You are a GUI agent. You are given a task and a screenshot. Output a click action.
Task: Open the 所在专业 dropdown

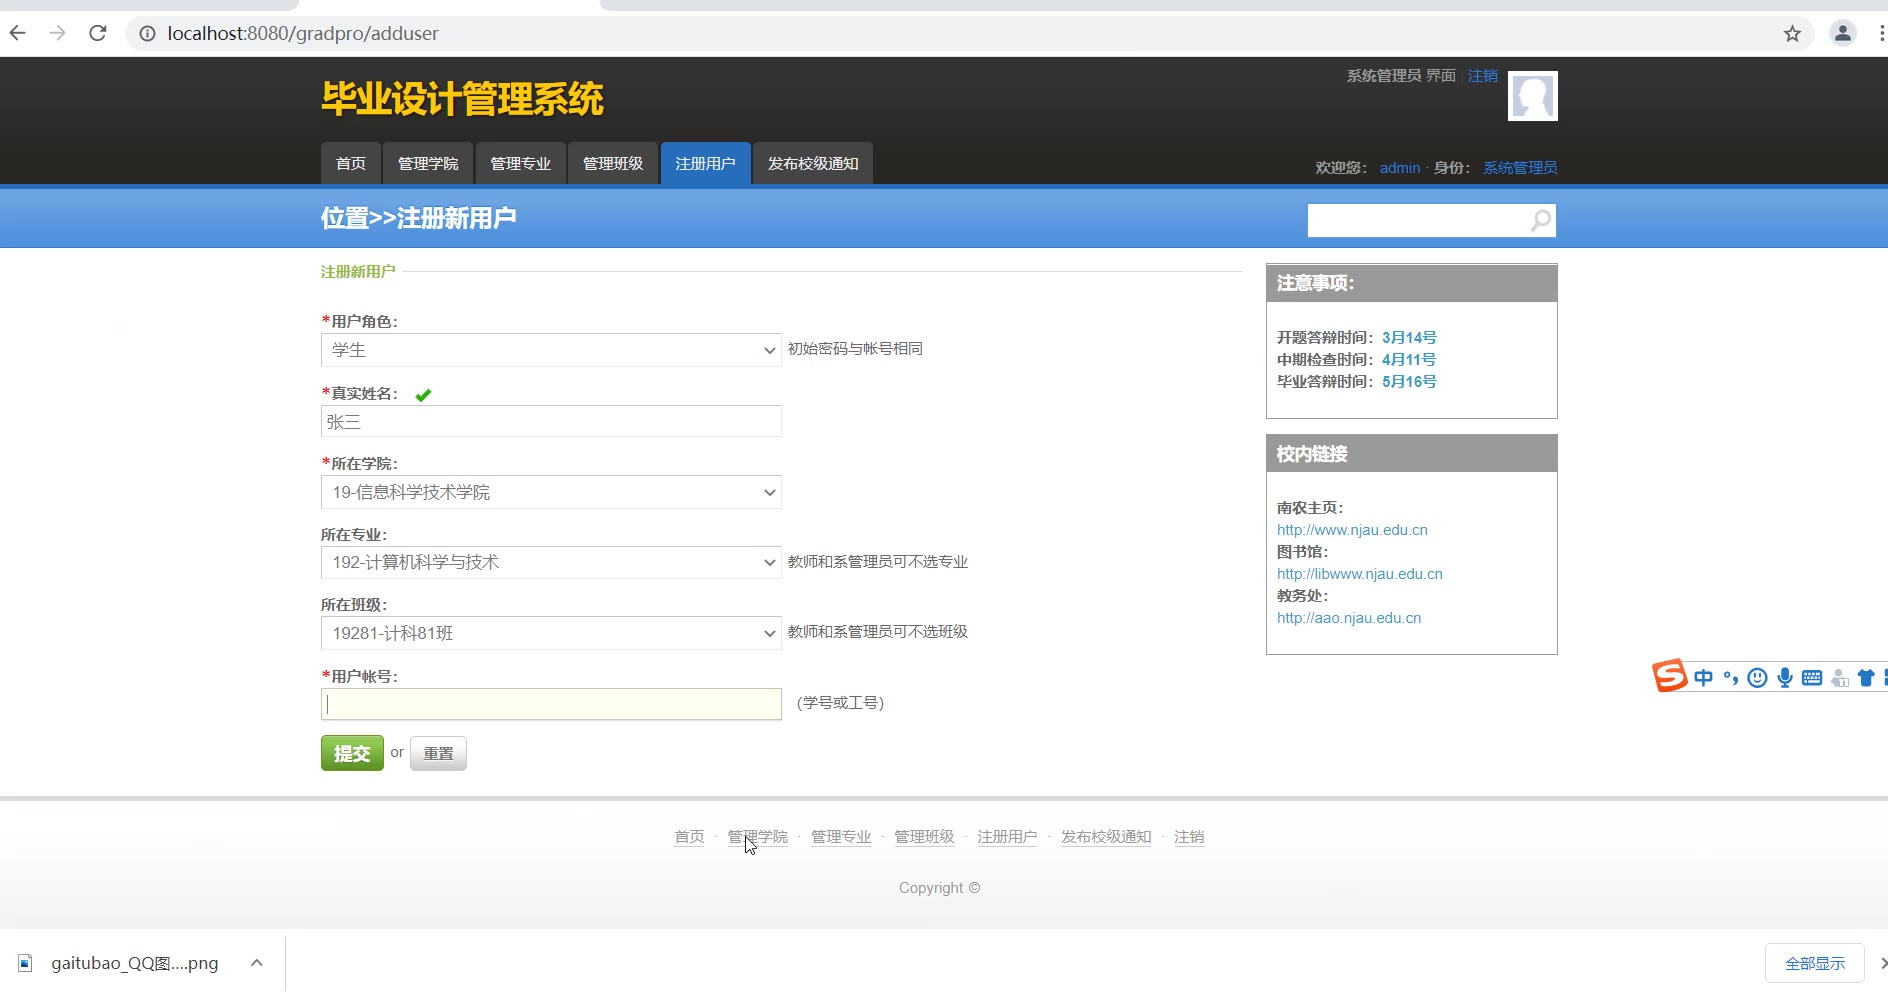[x=551, y=562]
